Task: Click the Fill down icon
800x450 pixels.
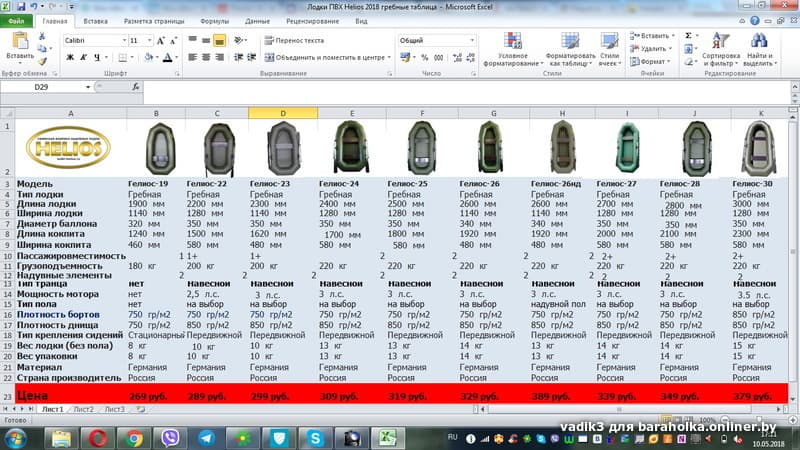Action: click(688, 48)
